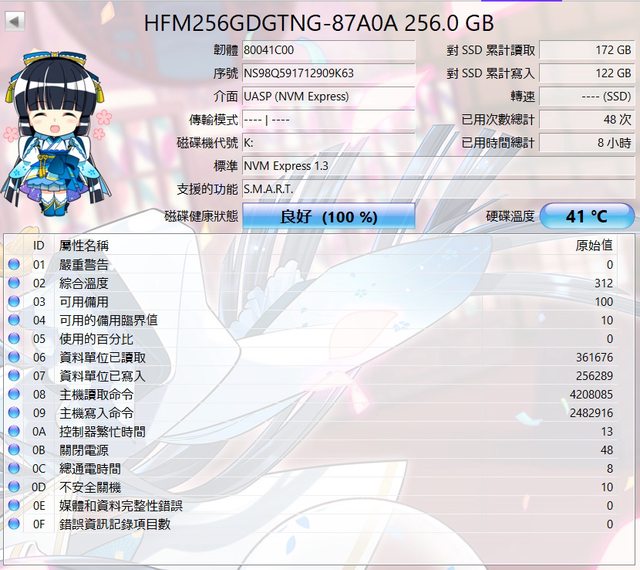Click the status dot for 資料單位已讀取
This screenshot has width=640, height=570.
point(14,357)
